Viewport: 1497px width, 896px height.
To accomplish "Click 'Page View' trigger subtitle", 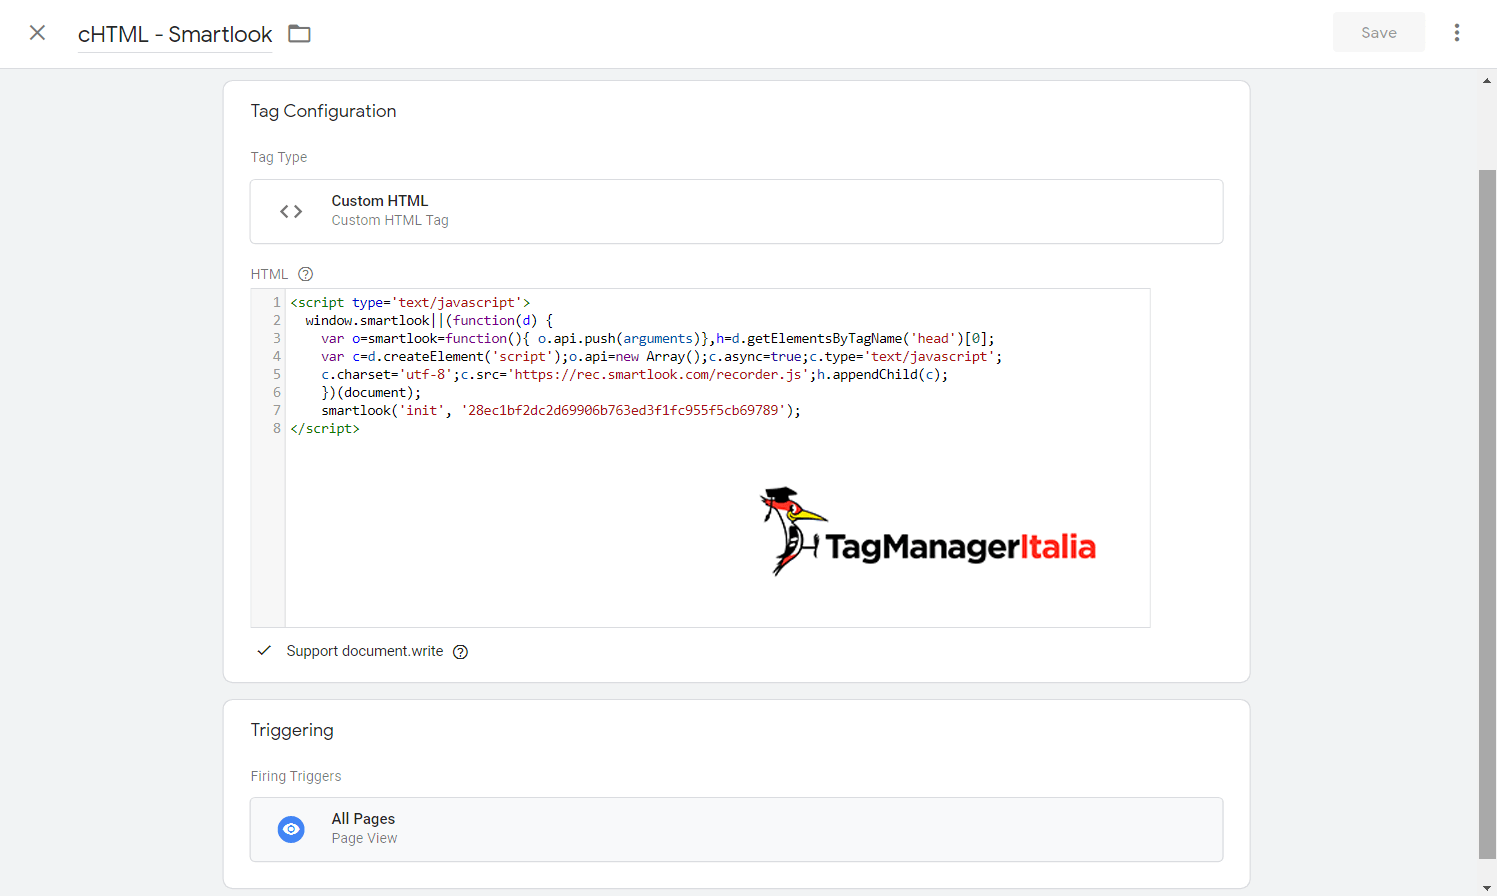I will click(365, 839).
